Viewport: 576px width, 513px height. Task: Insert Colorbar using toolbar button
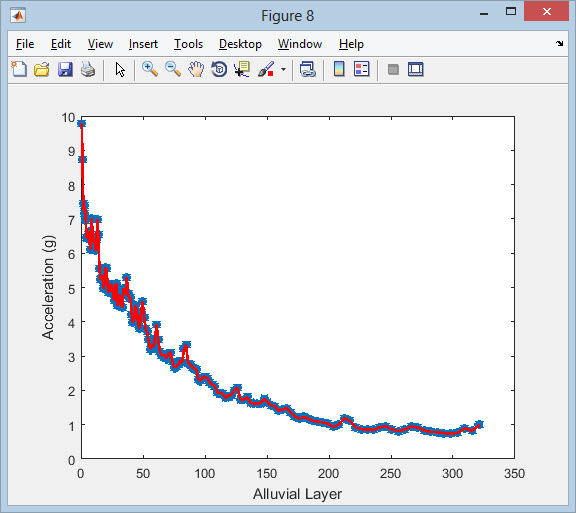[x=339, y=69]
